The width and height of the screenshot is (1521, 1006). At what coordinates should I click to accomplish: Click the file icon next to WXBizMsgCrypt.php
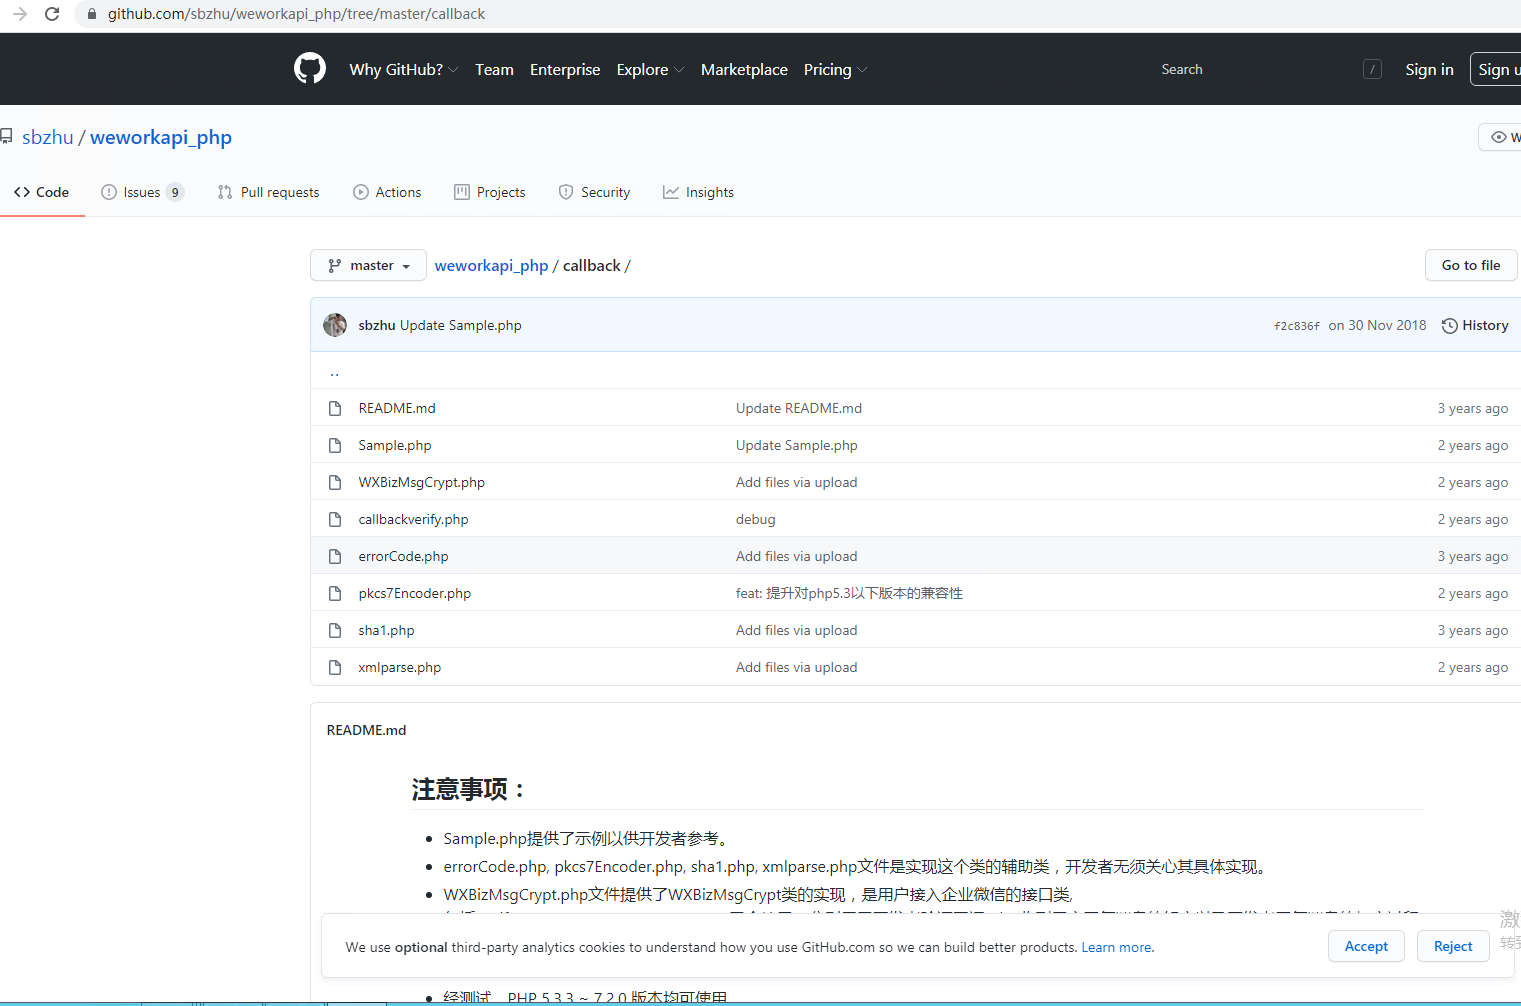335,482
